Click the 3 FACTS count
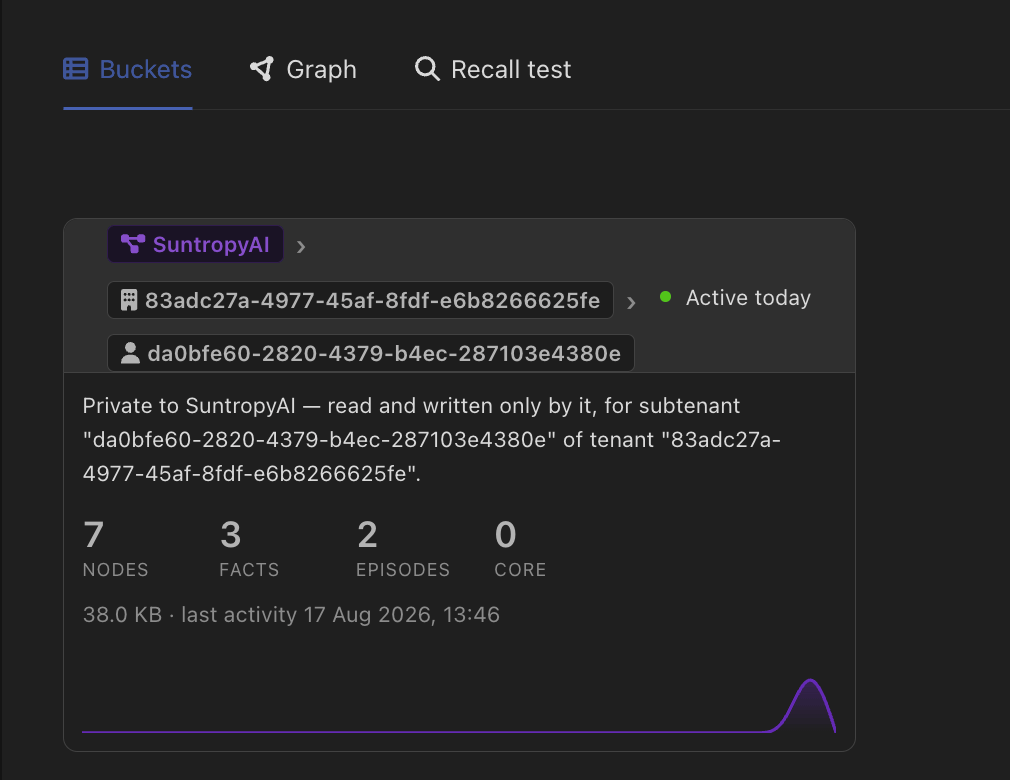Image resolution: width=1010 pixels, height=780 pixels. click(249, 549)
